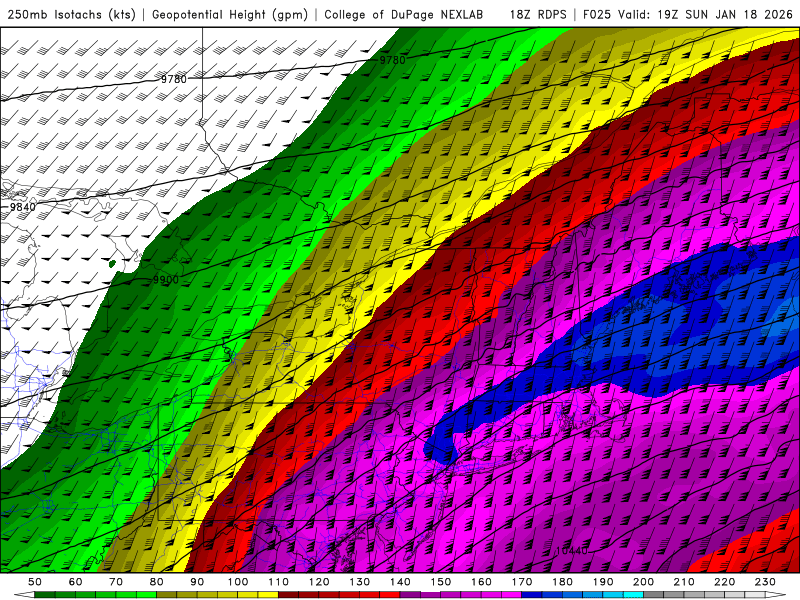Click the 180 value on the color scale
The width and height of the screenshot is (800, 600).
(x=562, y=582)
